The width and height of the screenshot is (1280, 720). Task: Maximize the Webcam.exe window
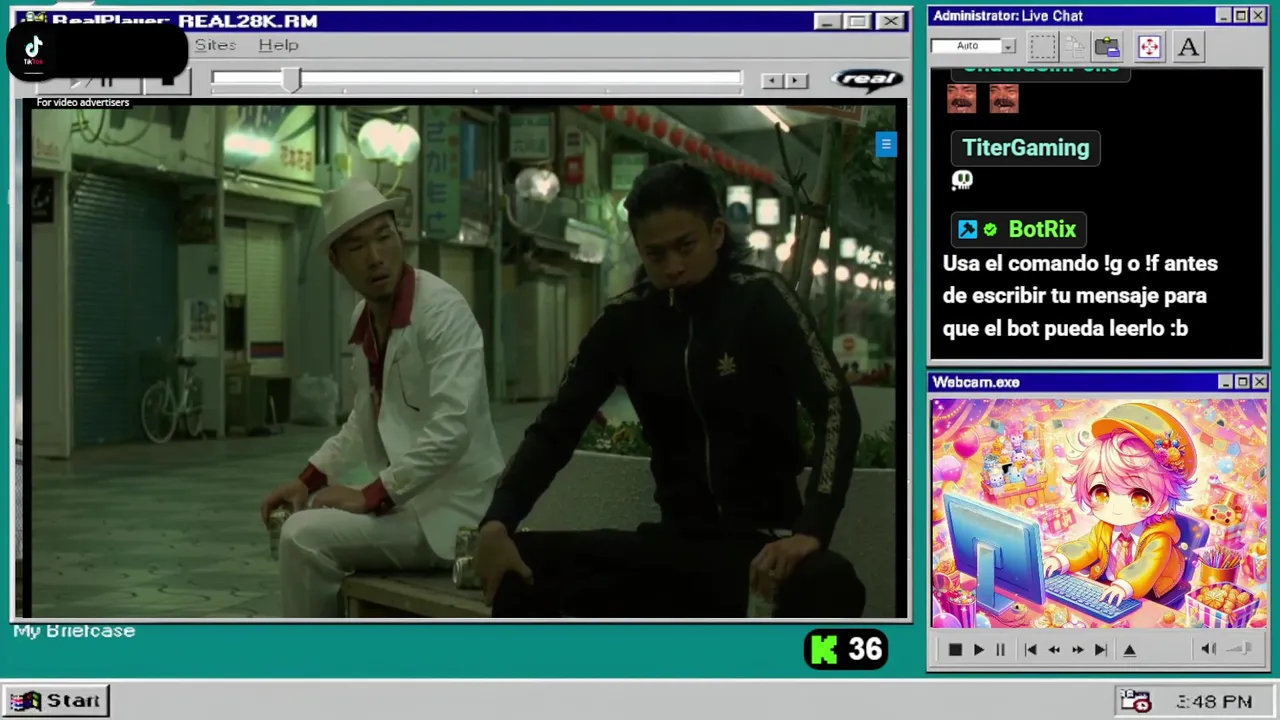coord(1243,382)
